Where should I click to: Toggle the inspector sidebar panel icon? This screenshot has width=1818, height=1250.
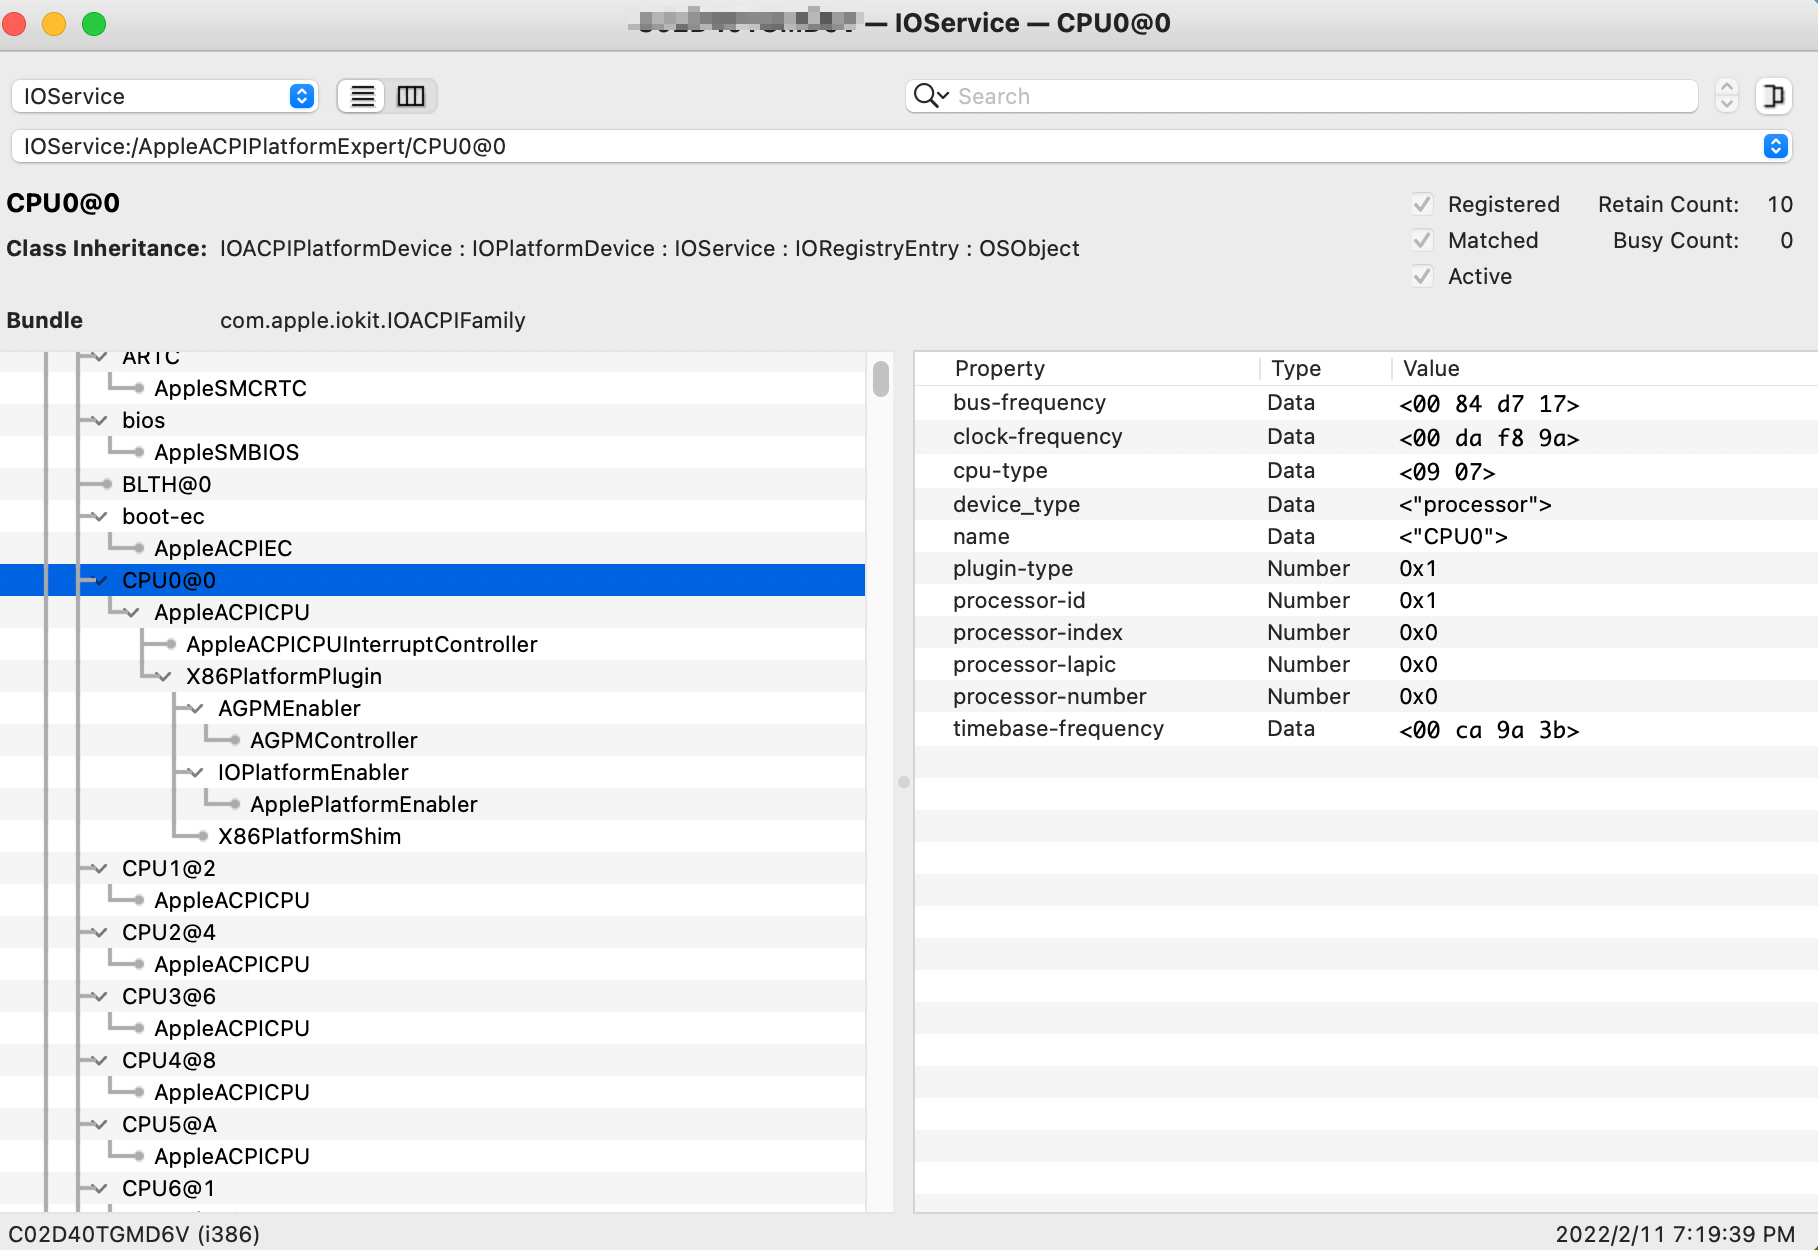pyautogui.click(x=1773, y=96)
